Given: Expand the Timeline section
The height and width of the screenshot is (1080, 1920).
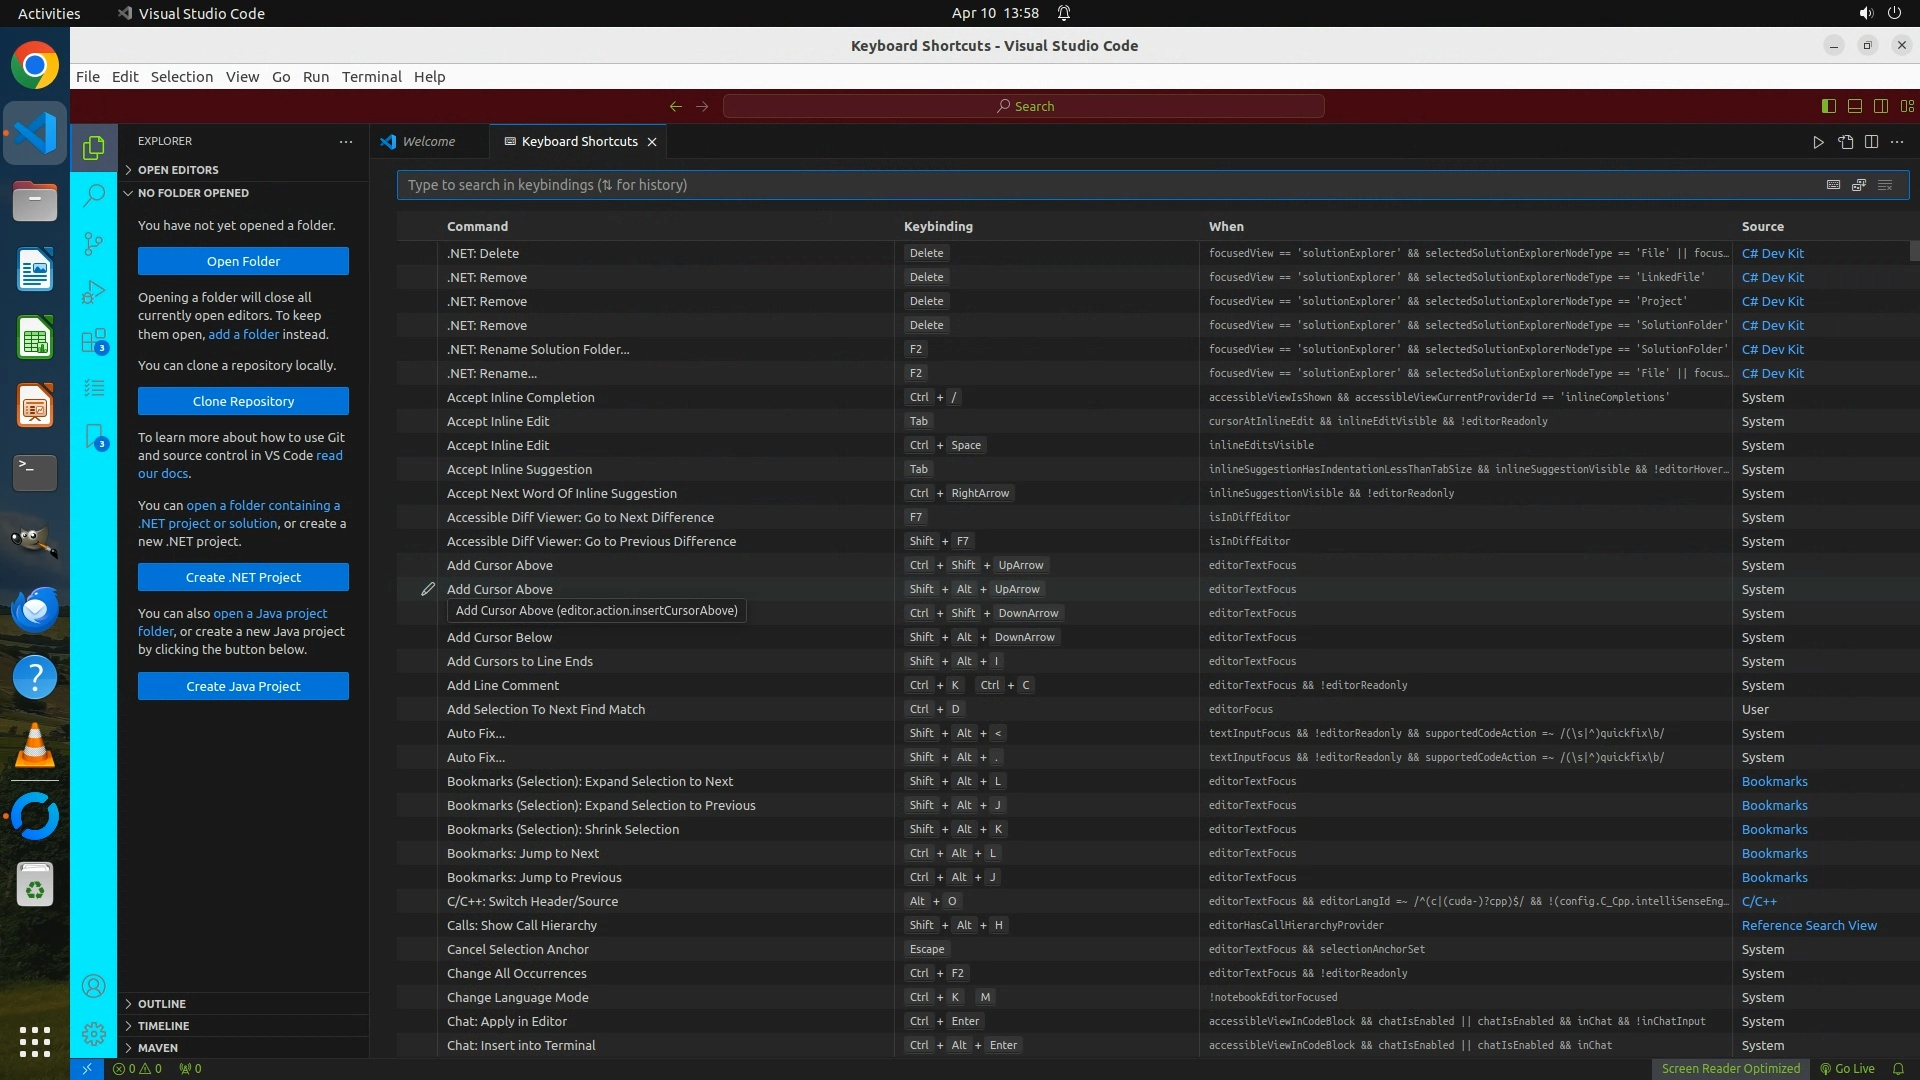Looking at the screenshot, I should 163,1026.
